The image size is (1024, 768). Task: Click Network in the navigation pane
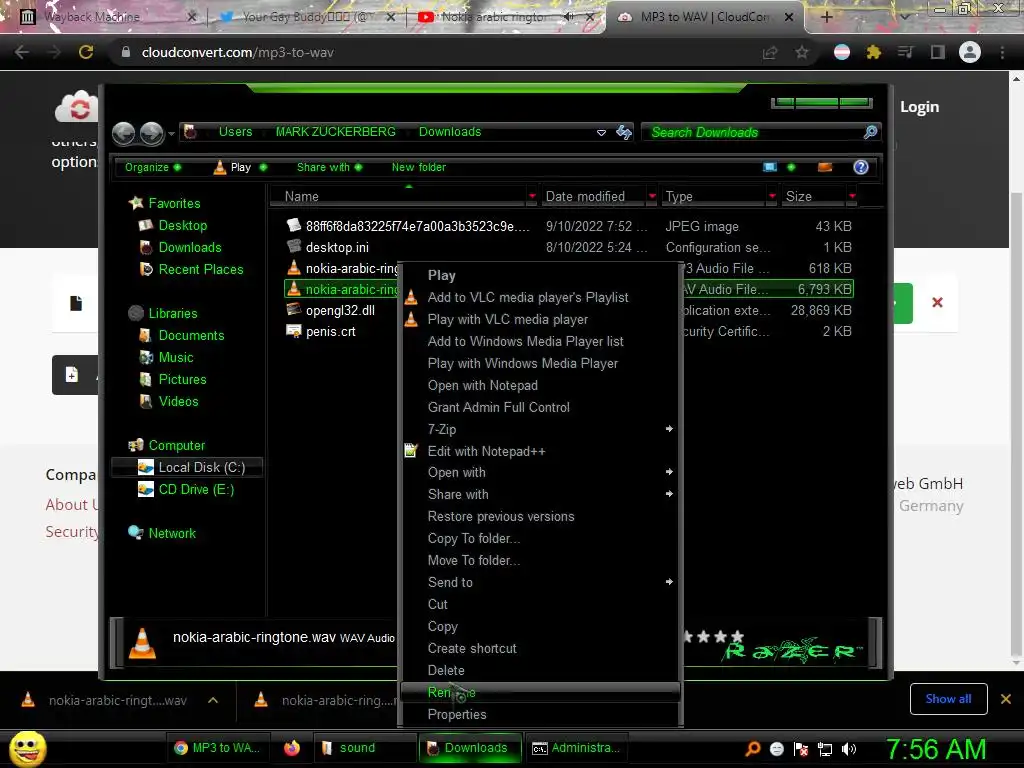pyautogui.click(x=163, y=534)
